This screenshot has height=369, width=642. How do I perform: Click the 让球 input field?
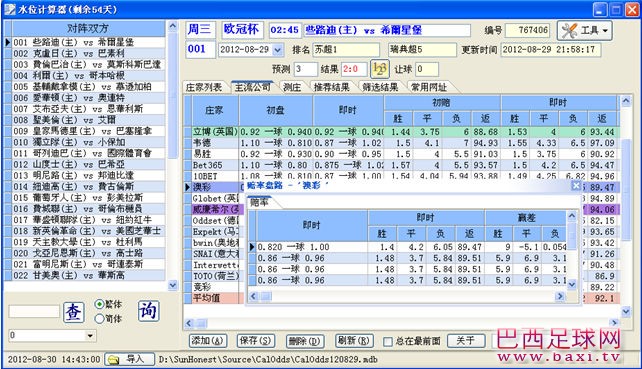tap(426, 69)
